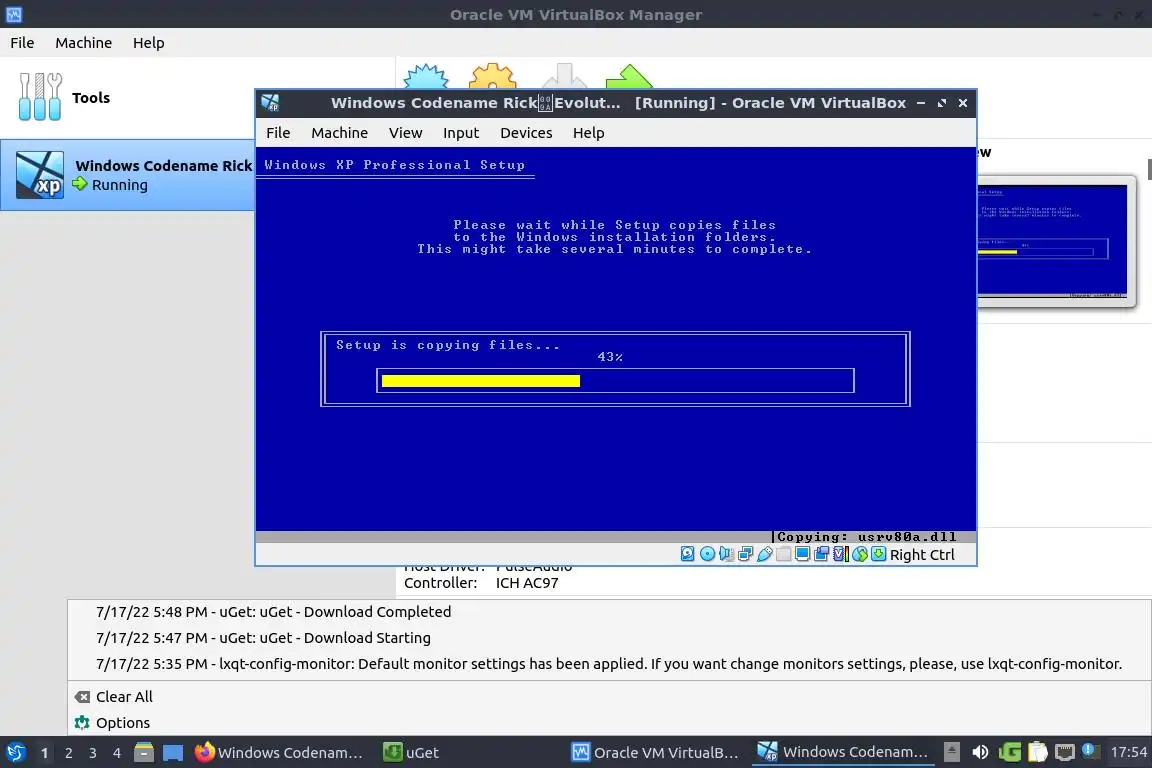Click the network adapter indicator in VM status bar

tap(745, 554)
